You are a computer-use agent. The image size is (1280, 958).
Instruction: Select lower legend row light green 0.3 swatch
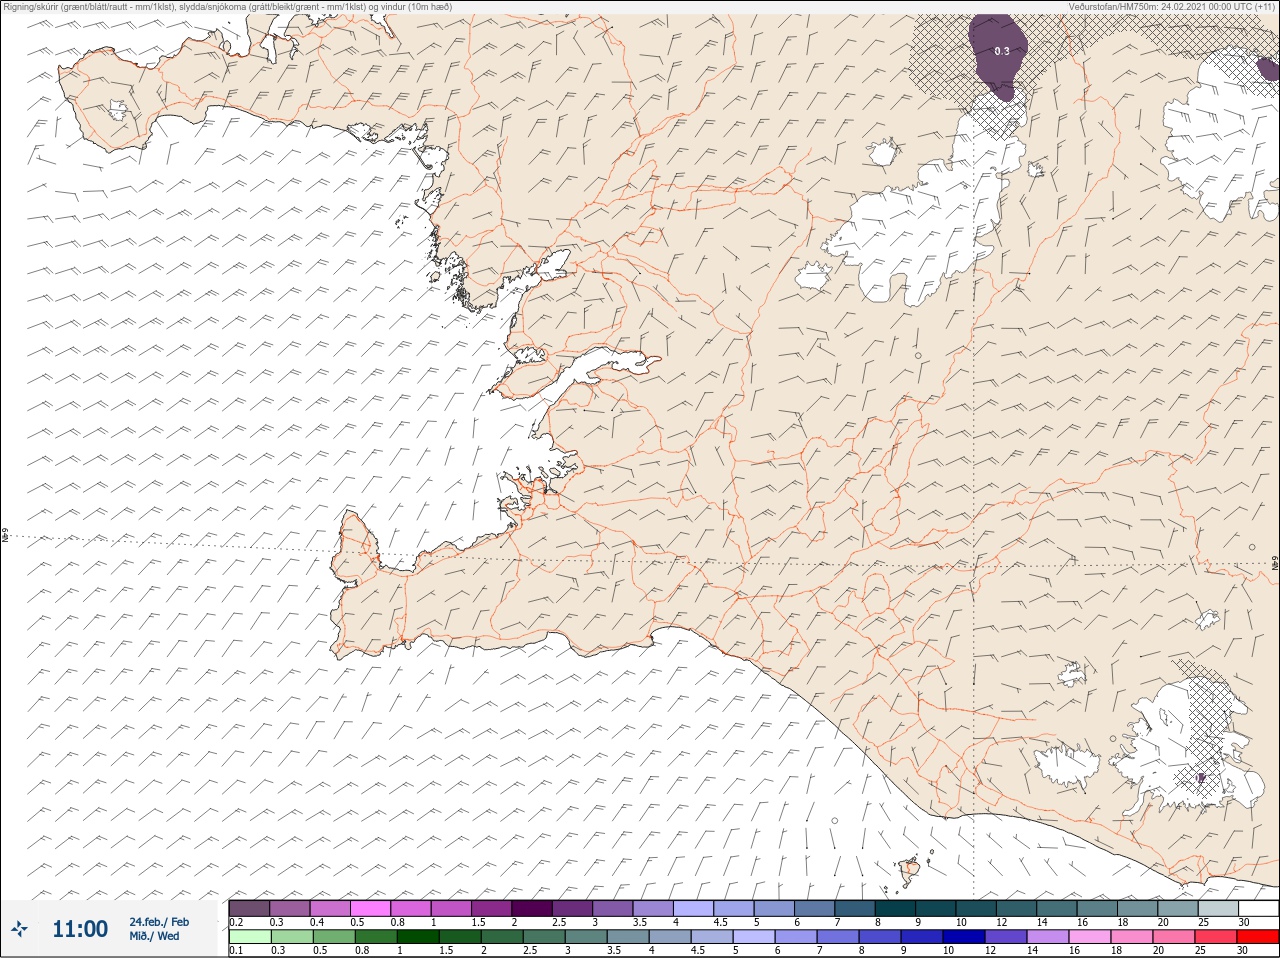[x=290, y=937]
